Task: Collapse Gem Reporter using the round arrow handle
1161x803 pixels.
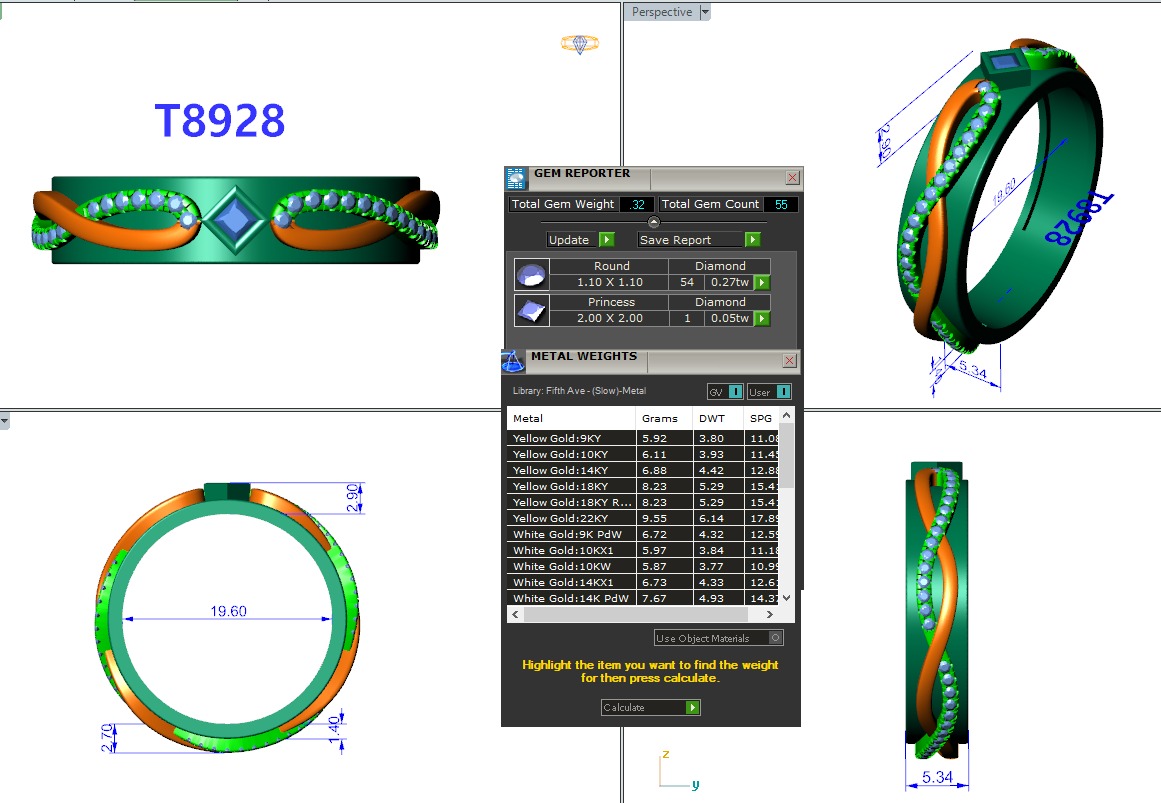Action: [654, 222]
